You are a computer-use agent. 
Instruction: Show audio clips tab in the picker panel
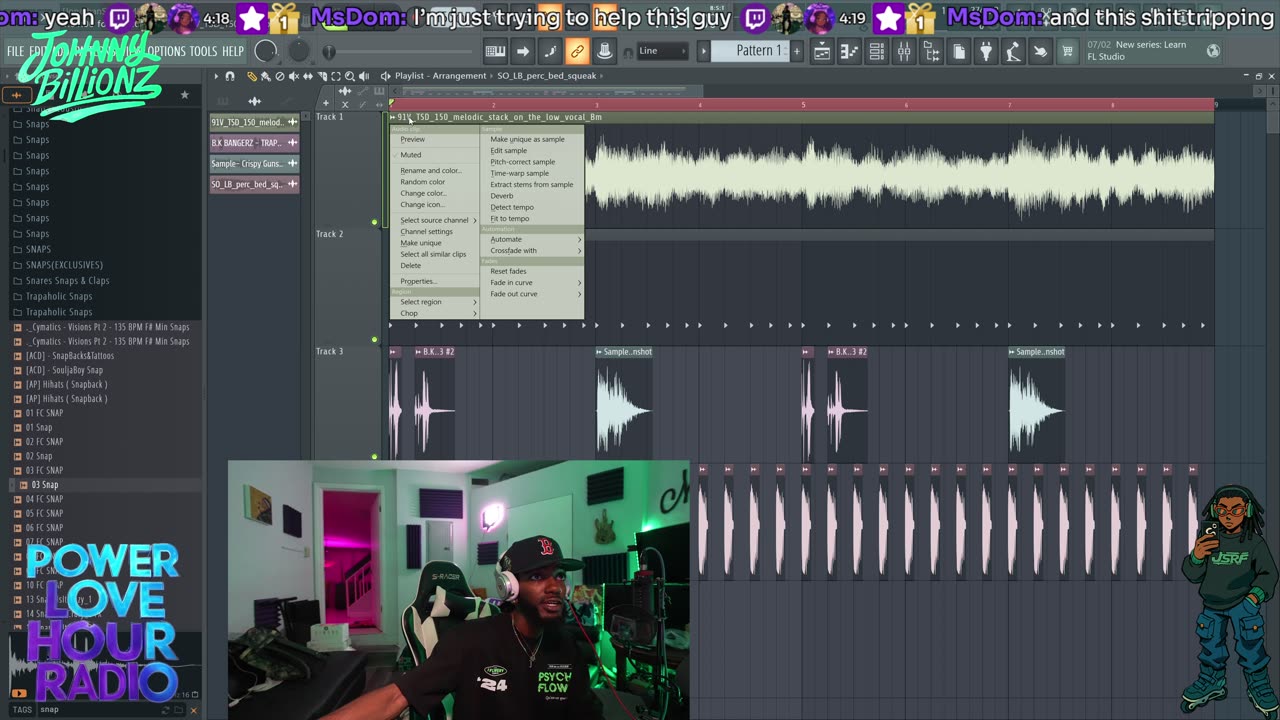click(x=254, y=101)
